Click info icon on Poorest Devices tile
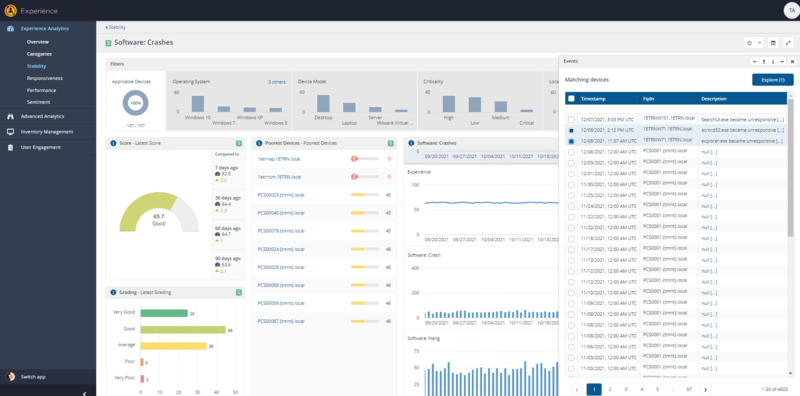Viewport: 800px width, 396px height. point(259,143)
